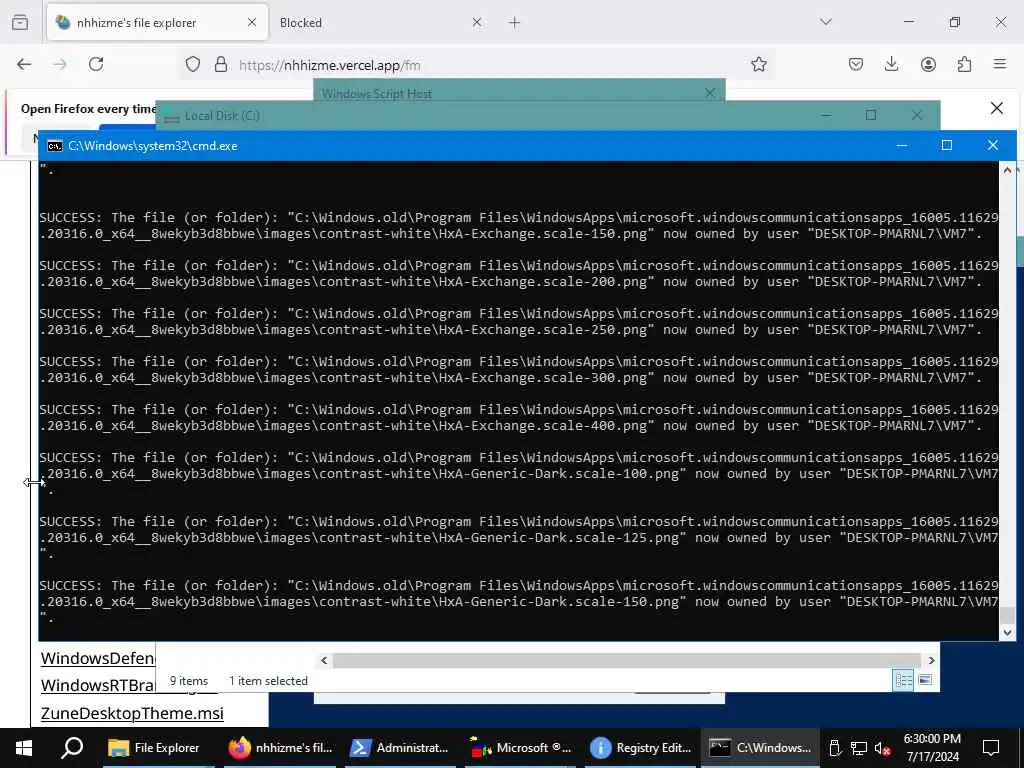Click cmd.exe title bar icon

(x=55, y=146)
